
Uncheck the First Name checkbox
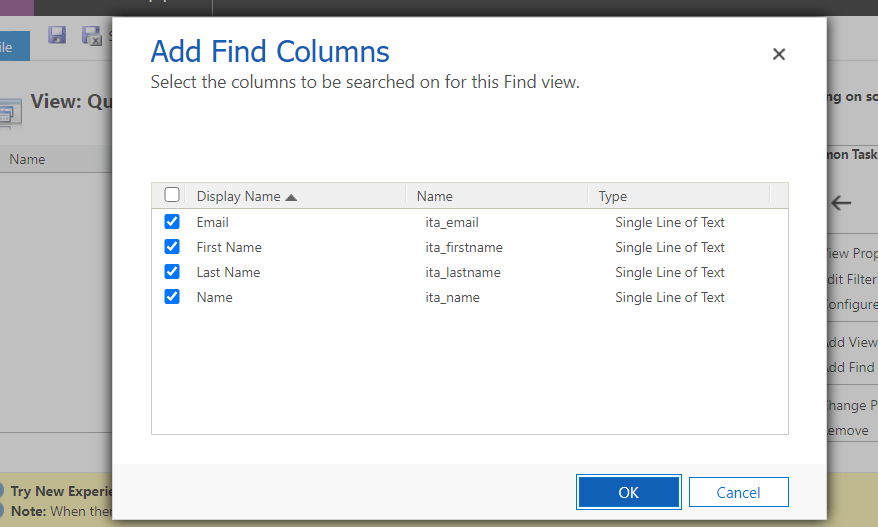pyautogui.click(x=172, y=247)
